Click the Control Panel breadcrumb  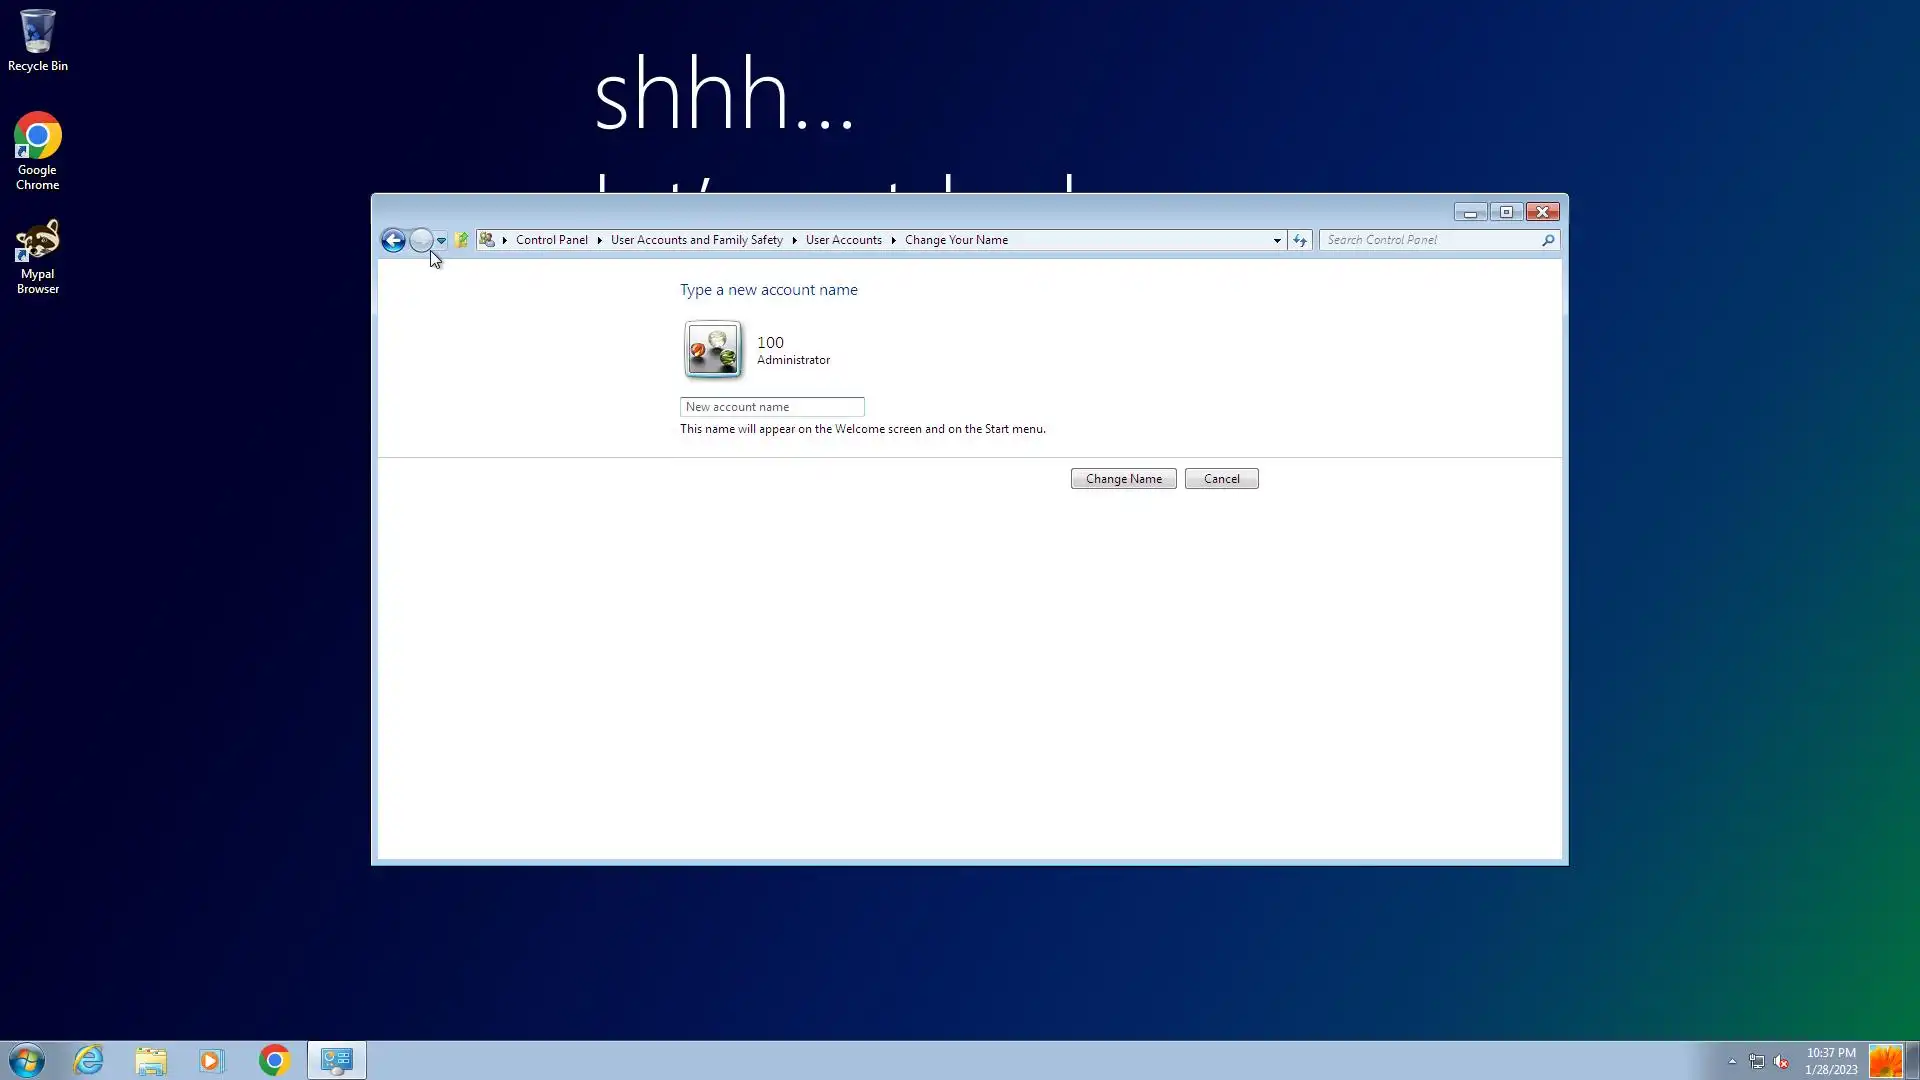pyautogui.click(x=551, y=240)
